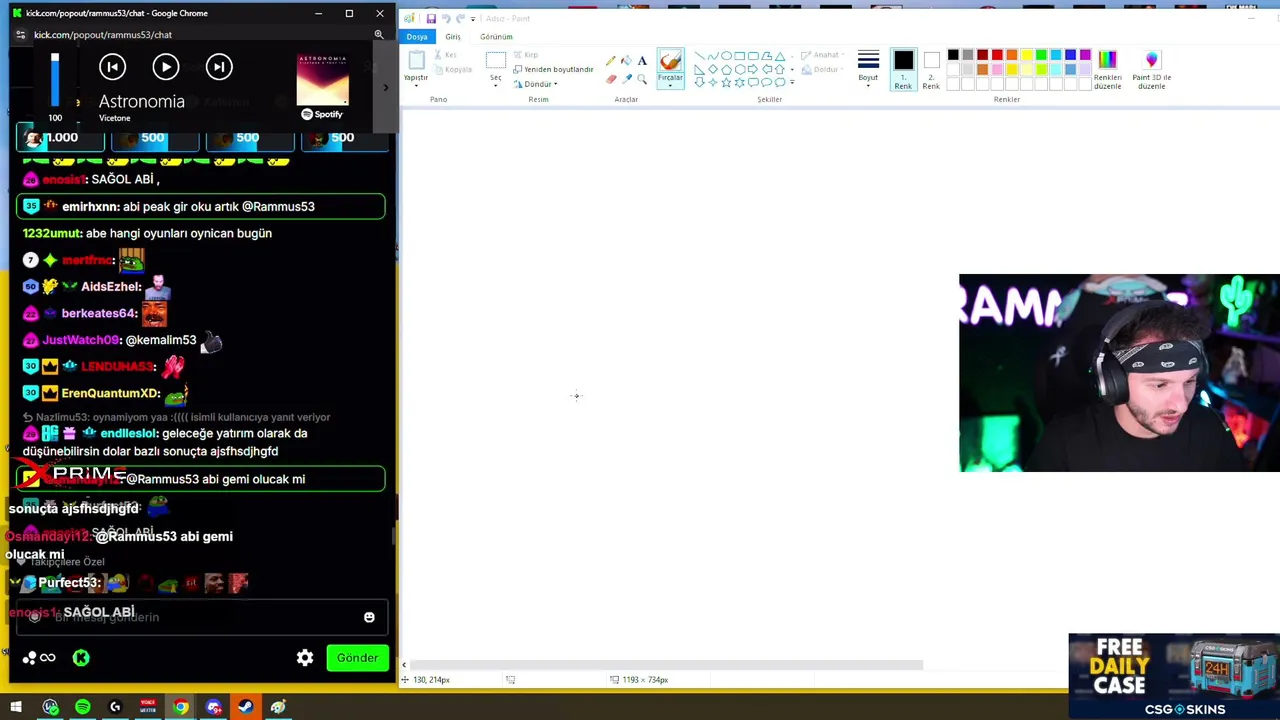1280x720 pixels.
Task: Play the Astronomia track
Action: 165,67
